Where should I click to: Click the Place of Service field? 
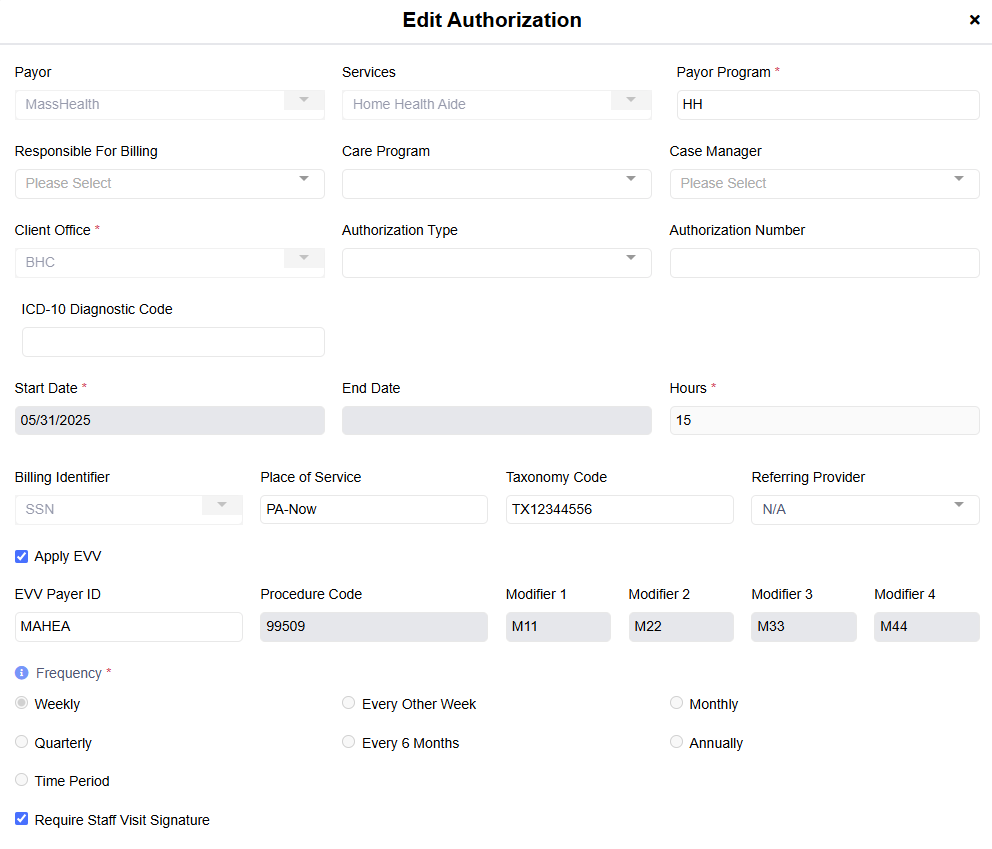[x=373, y=509]
